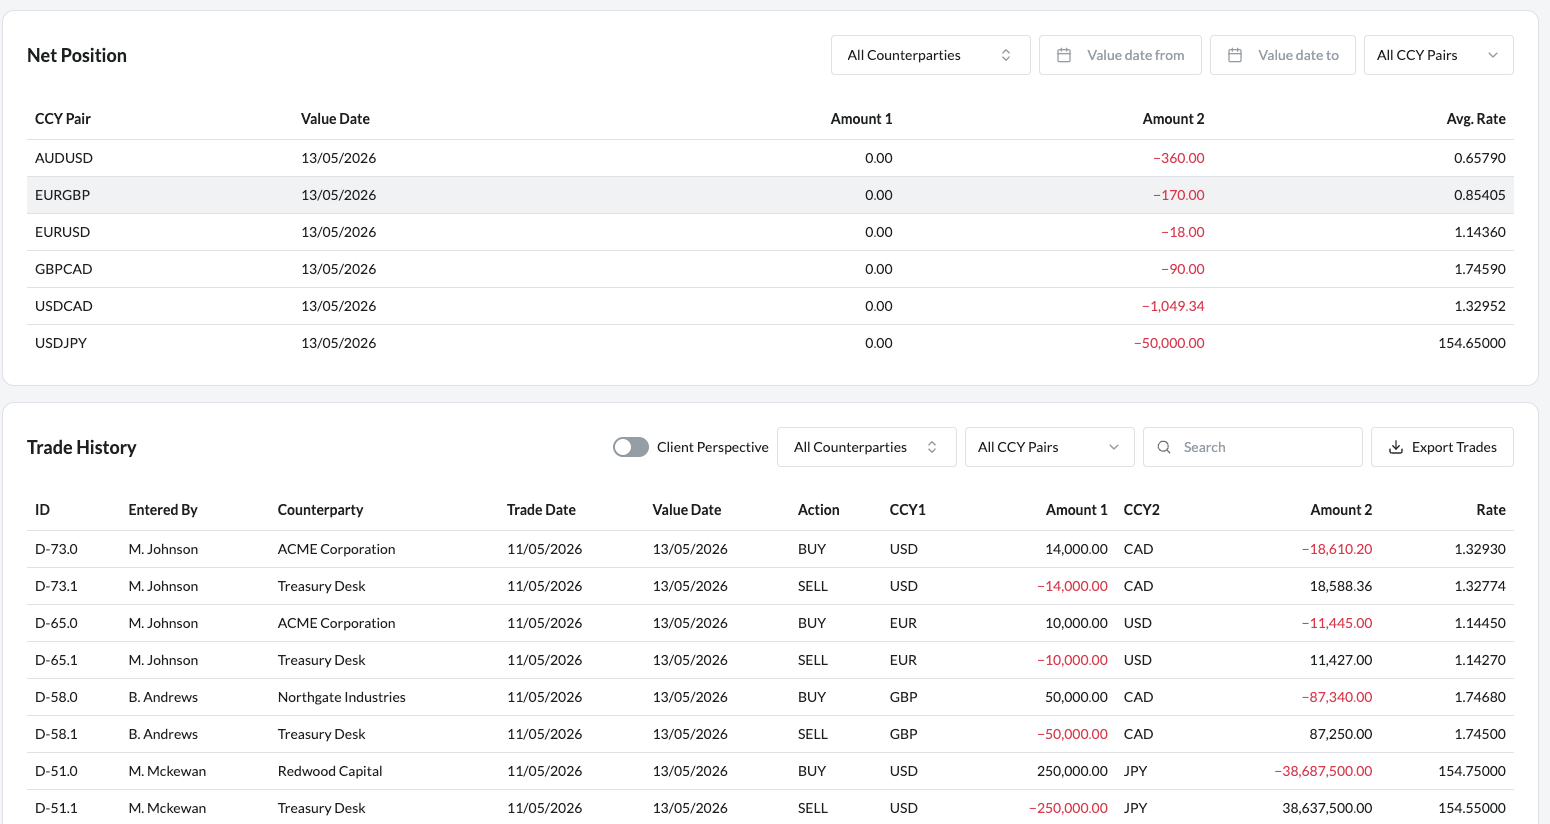1550x824 pixels.
Task: Click trade ID D-73.0
Action: pyautogui.click(x=56, y=549)
